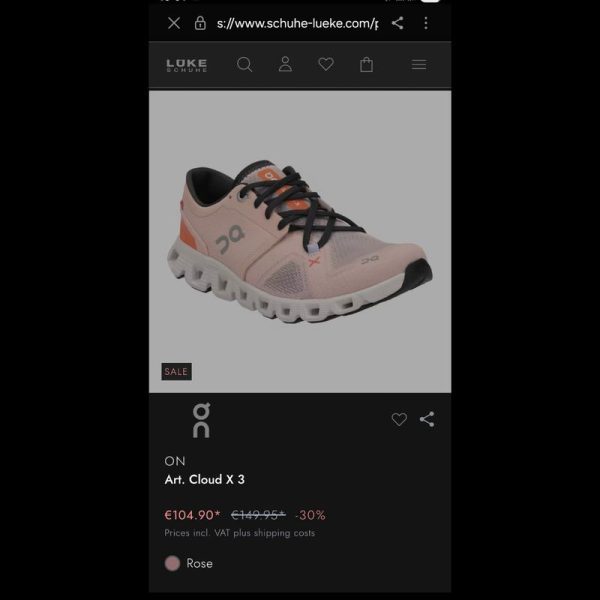Open the site search magnifier
600x600 pixels.
(x=245, y=64)
